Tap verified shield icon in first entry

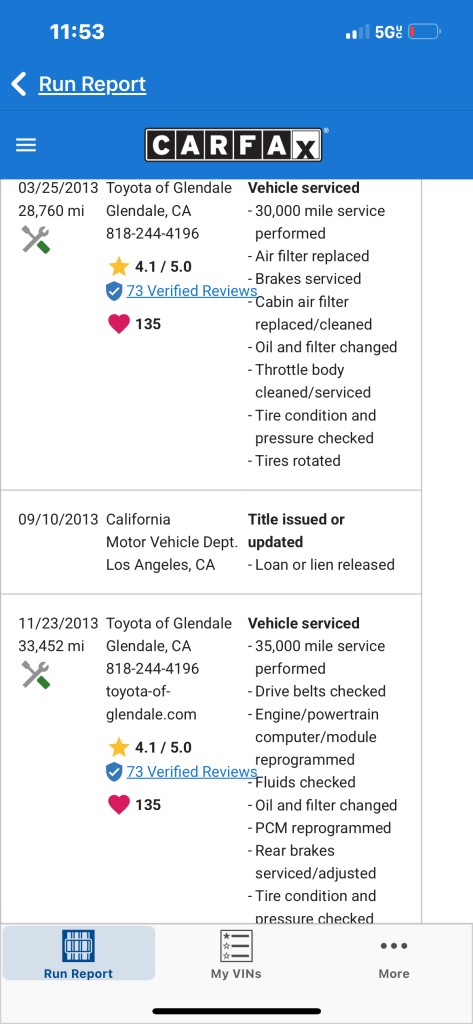(x=114, y=291)
